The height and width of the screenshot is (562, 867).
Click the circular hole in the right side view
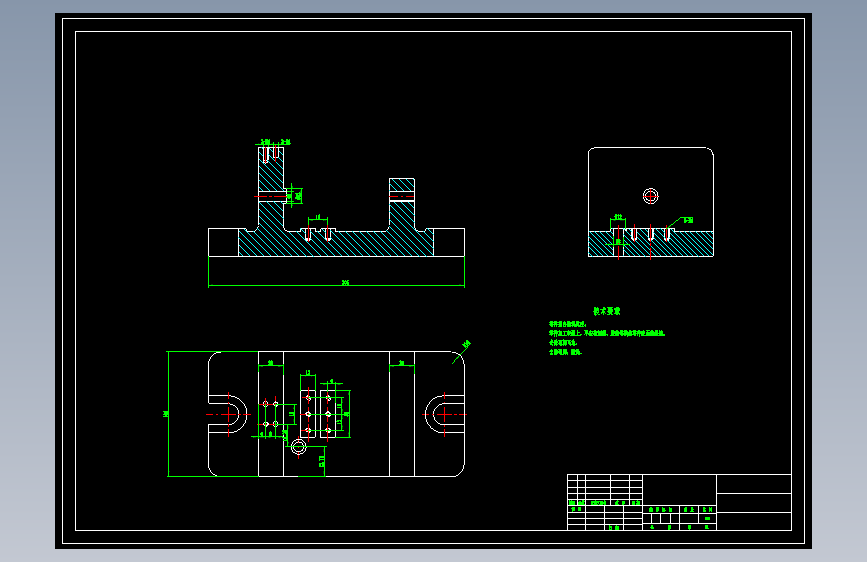[x=651, y=196]
